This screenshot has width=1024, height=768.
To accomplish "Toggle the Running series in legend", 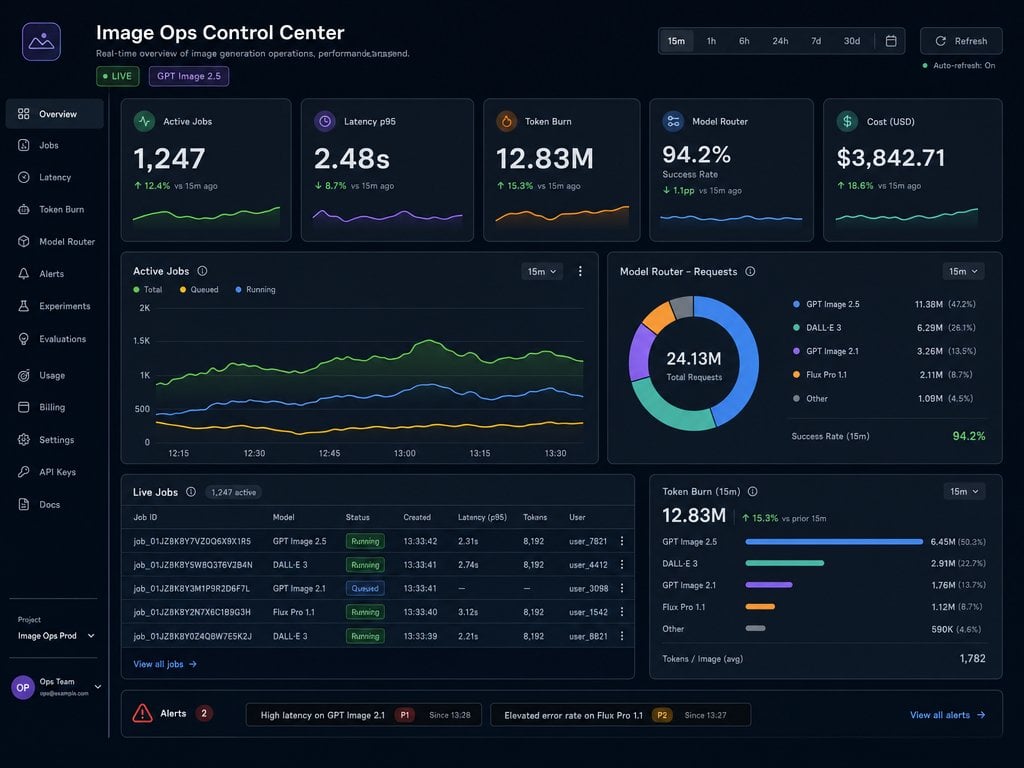I will point(255,289).
